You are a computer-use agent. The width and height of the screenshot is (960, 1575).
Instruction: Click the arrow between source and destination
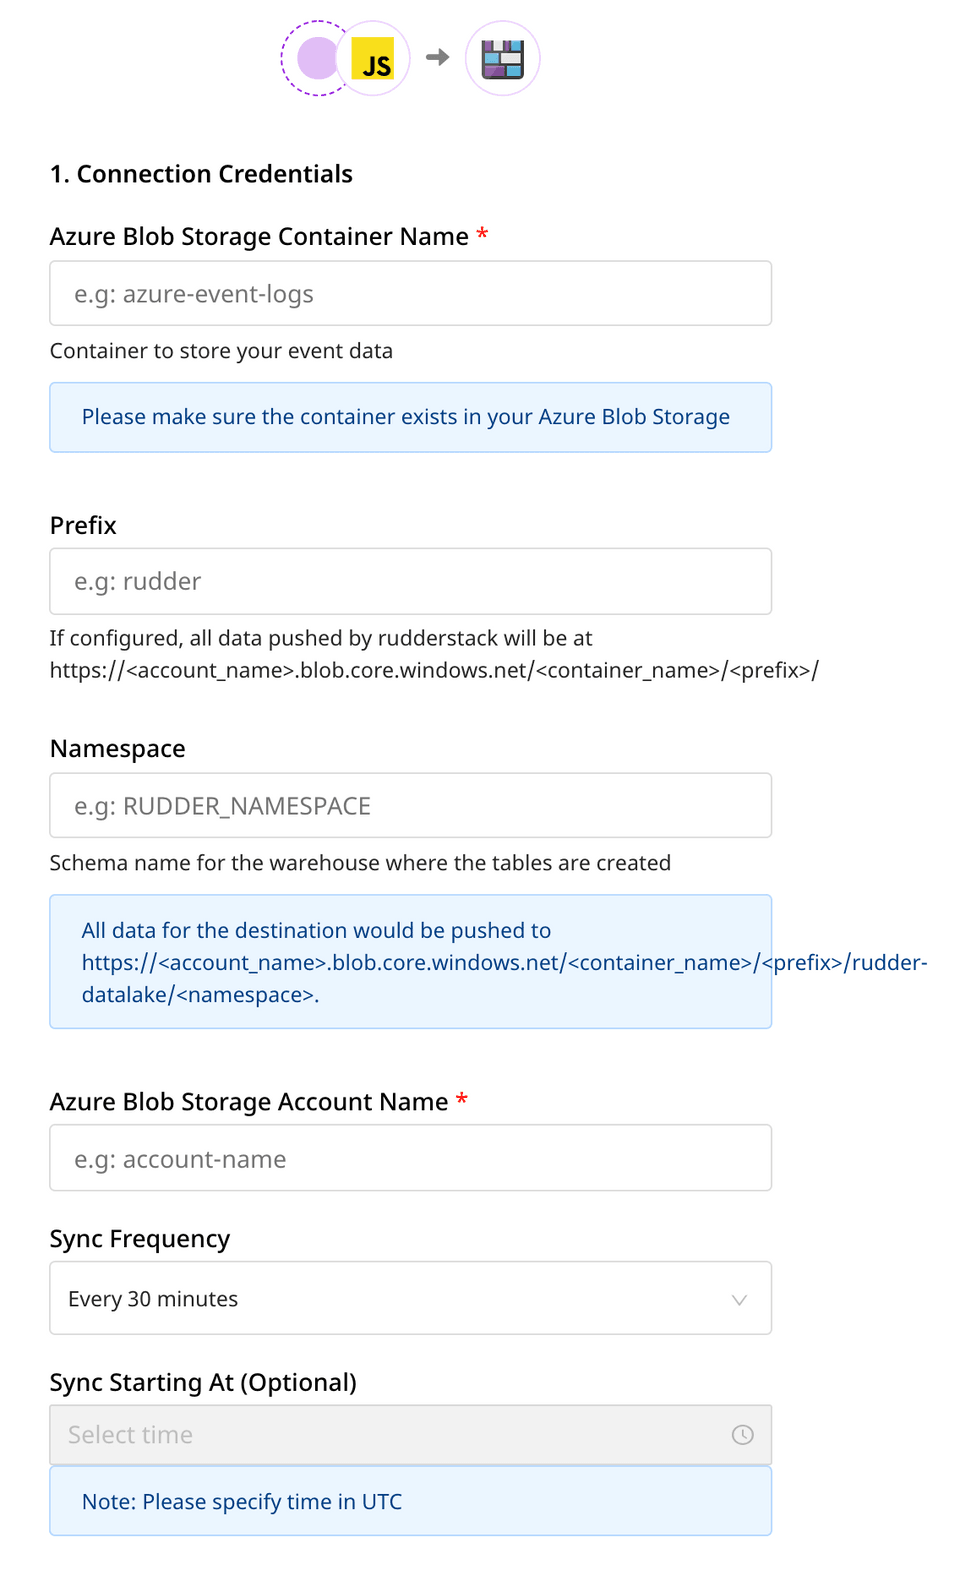tap(438, 57)
